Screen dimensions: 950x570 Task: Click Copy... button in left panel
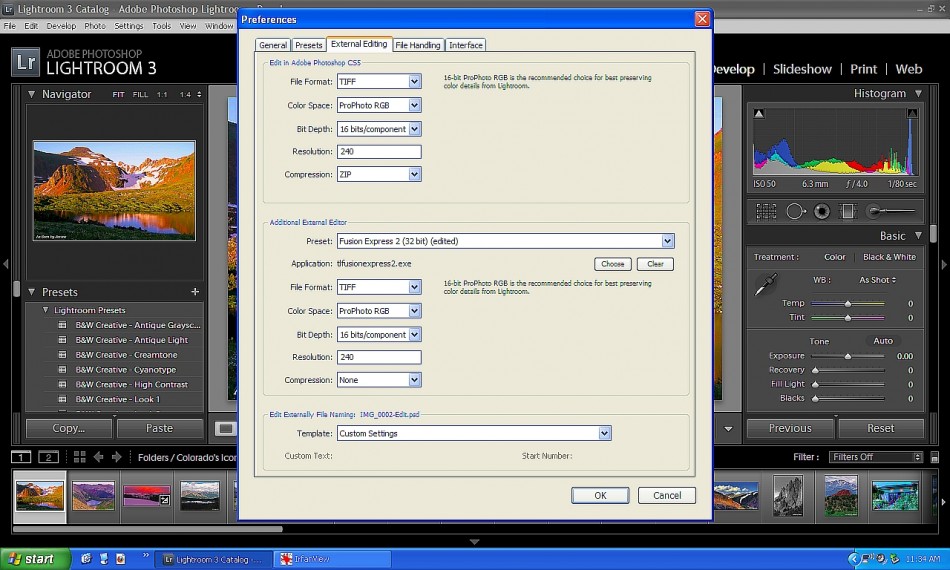[68, 428]
